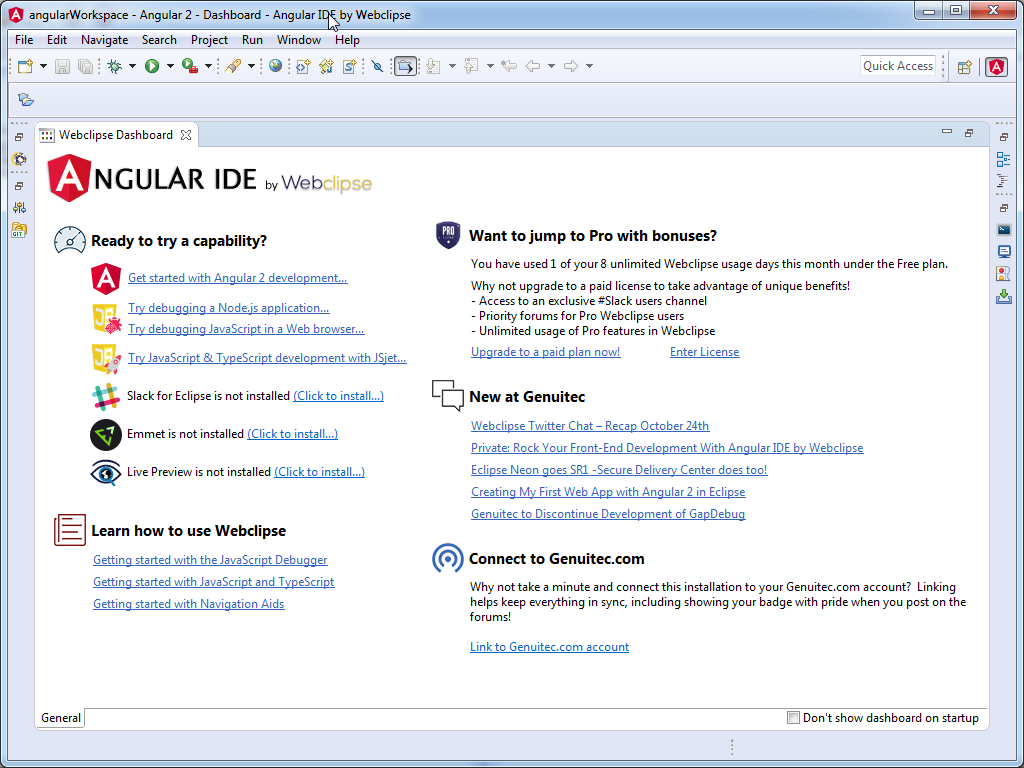Image resolution: width=1024 pixels, height=768 pixels.
Task: Open the Help menu
Action: coord(347,40)
